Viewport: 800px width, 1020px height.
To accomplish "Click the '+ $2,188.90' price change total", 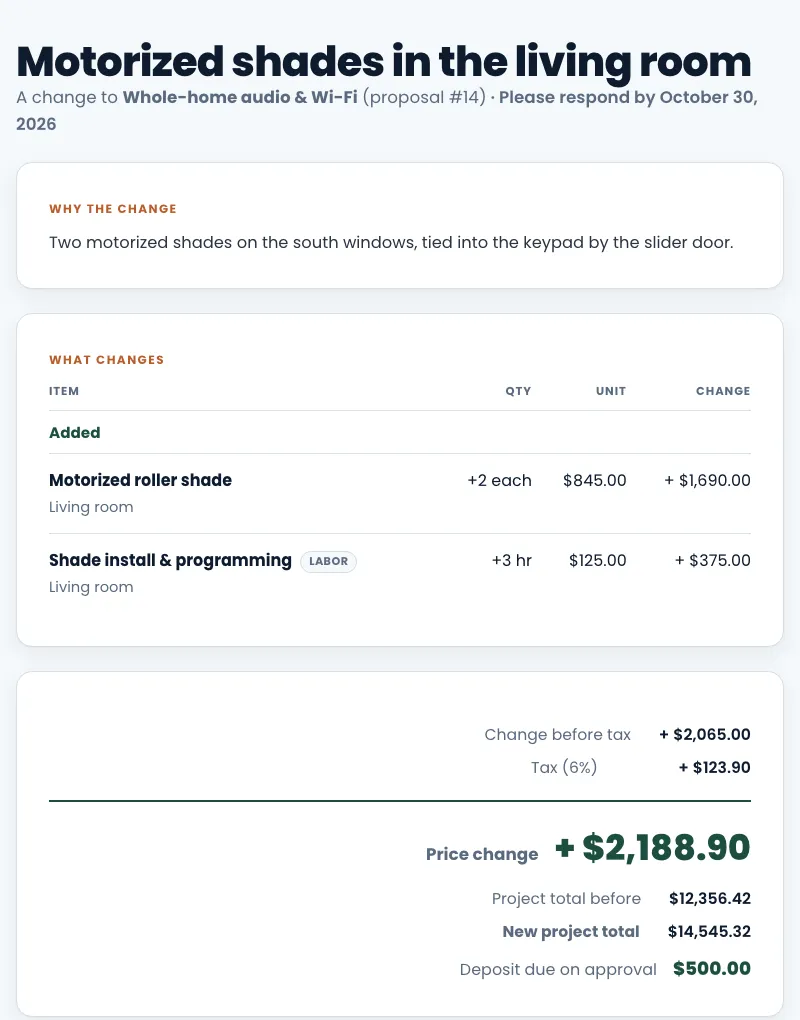I will 652,848.
